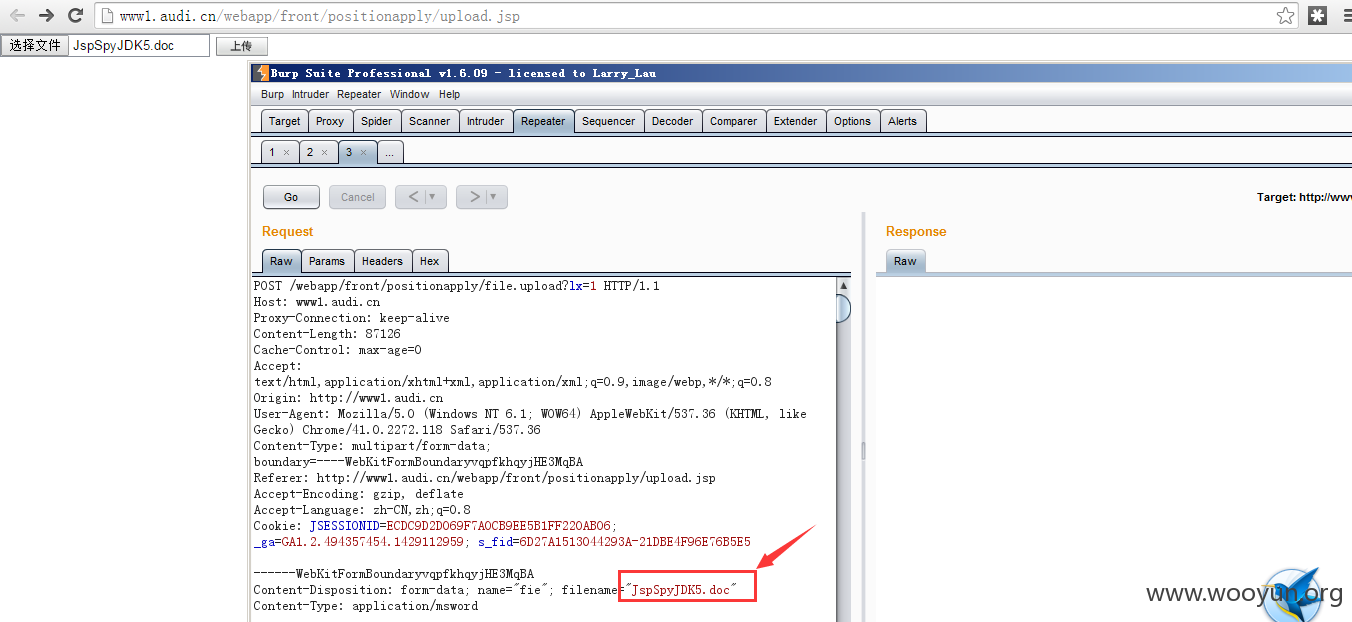Switch to the Comparer tab
This screenshot has height=622, width=1352.
[734, 121]
